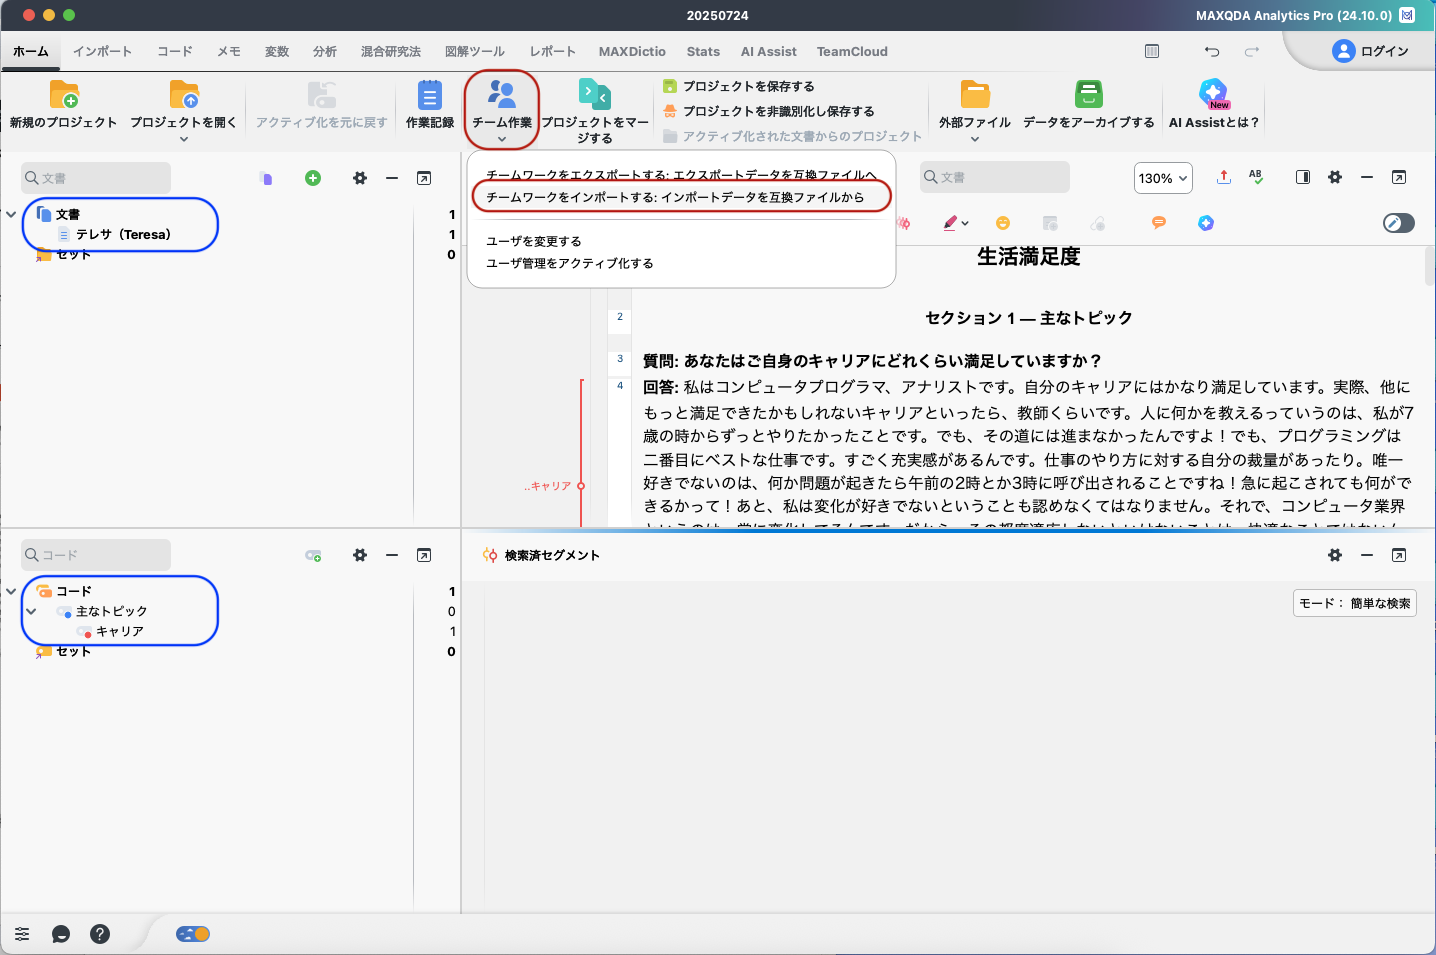
Task: Click the table view icon beside undo
Action: [1152, 51]
